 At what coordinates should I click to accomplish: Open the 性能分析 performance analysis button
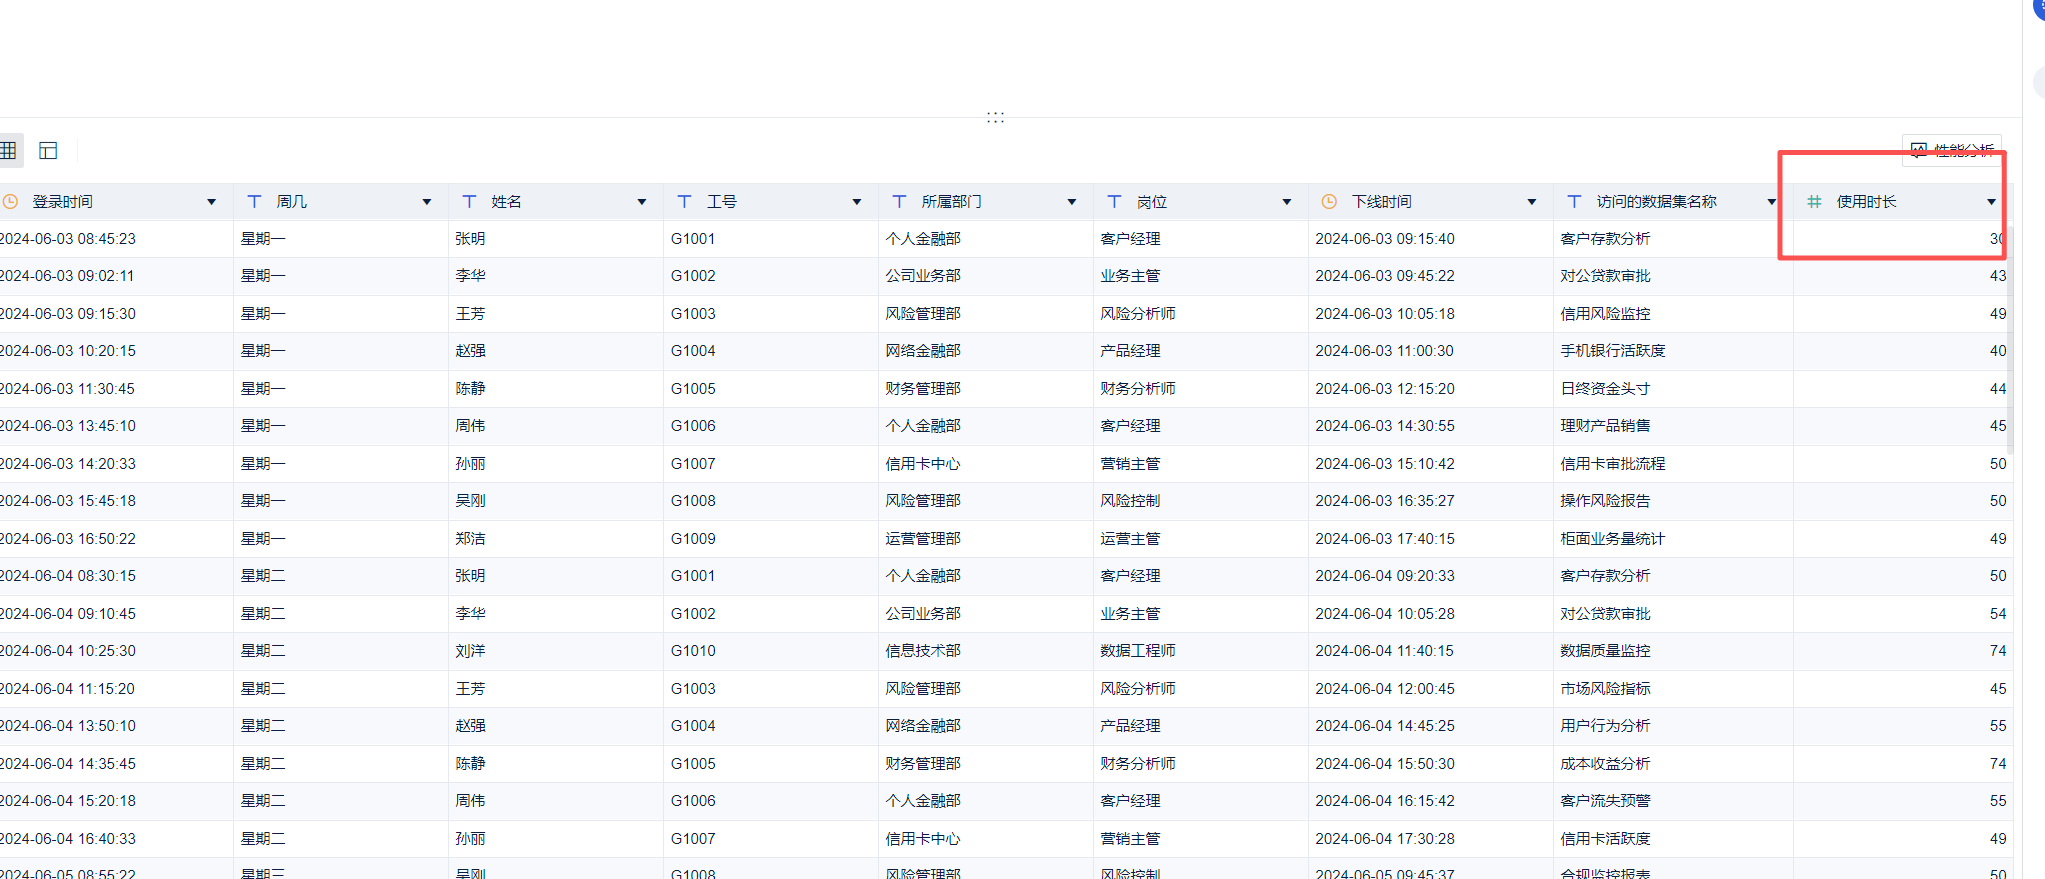[x=1951, y=150]
